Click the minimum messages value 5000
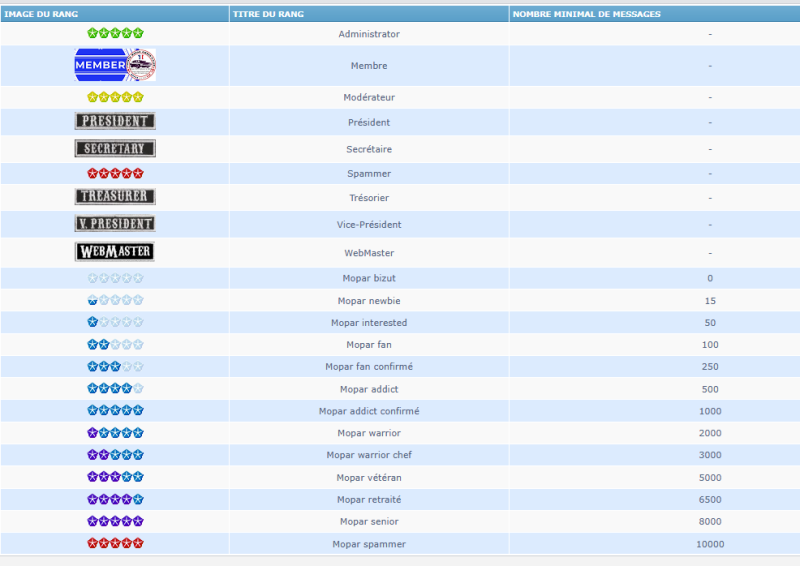 click(x=710, y=478)
